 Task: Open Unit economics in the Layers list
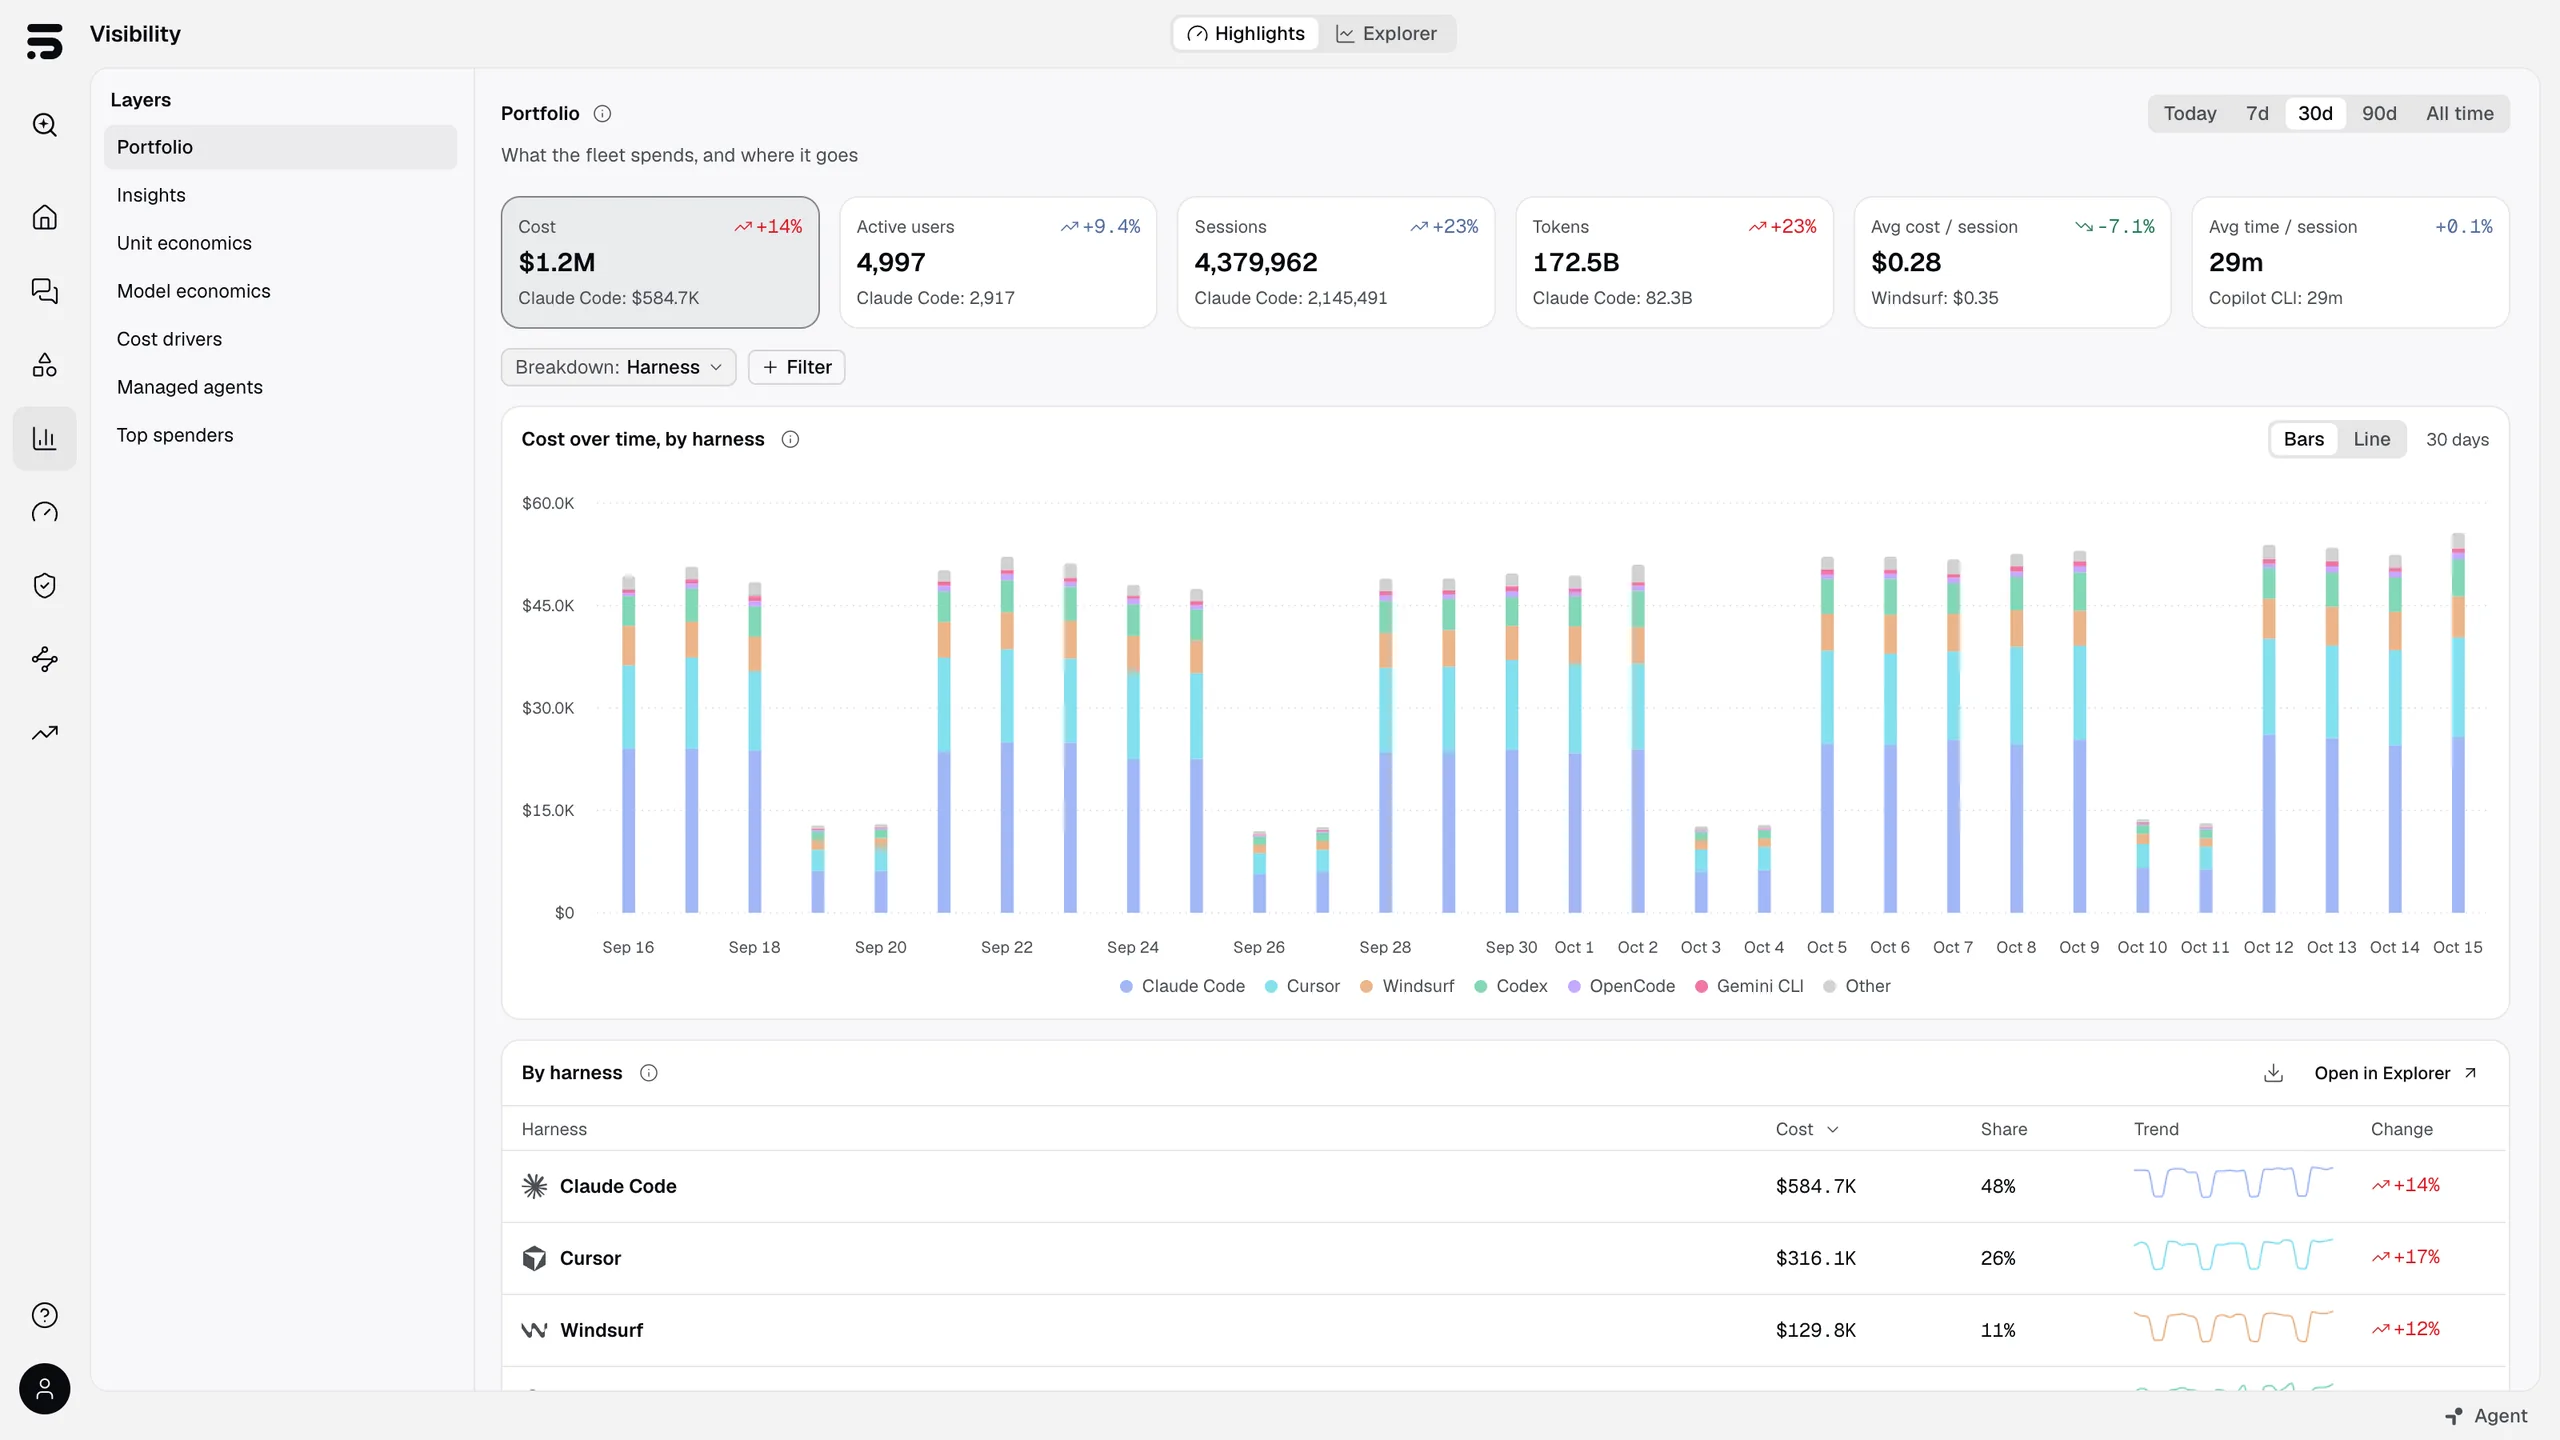click(280, 243)
